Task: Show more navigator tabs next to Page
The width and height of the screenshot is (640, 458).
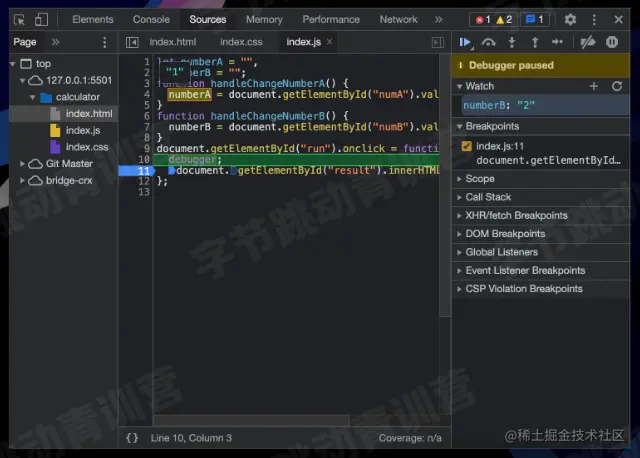Action: tap(56, 42)
